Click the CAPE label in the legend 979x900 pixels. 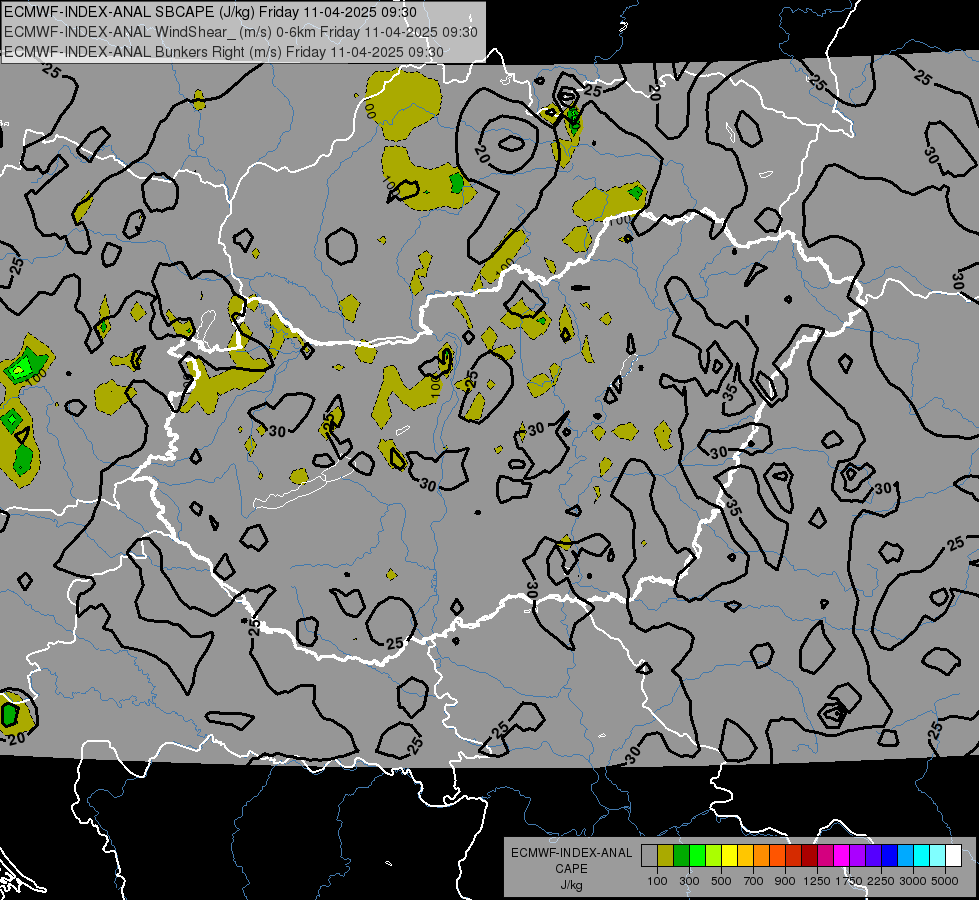click(x=571, y=869)
